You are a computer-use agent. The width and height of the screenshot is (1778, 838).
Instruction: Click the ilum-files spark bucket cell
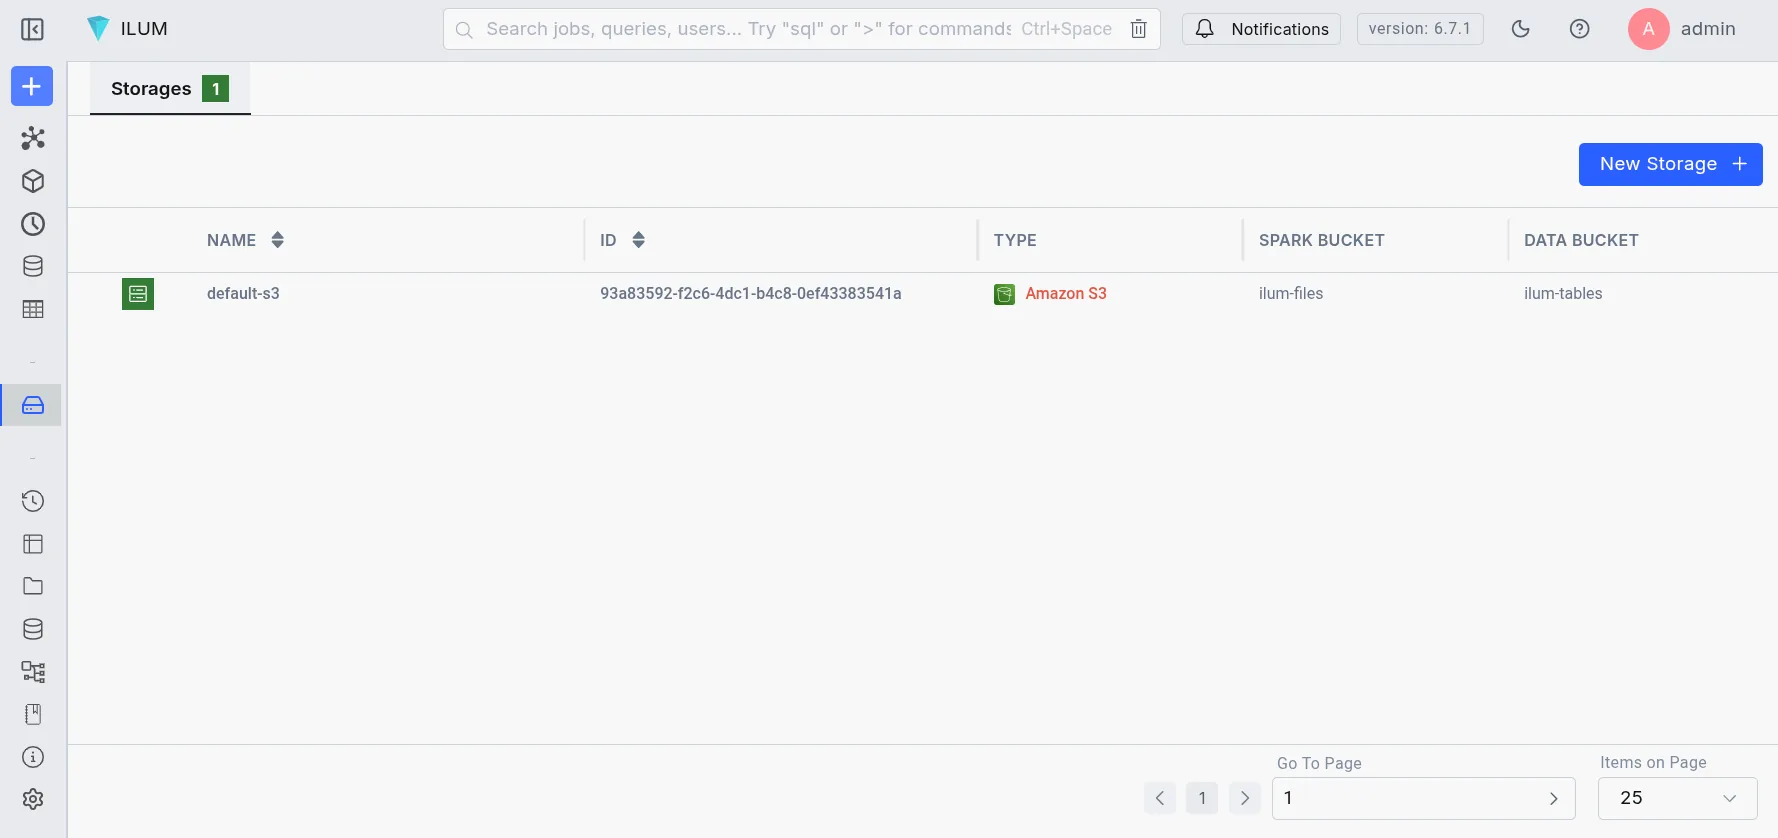[1291, 294]
